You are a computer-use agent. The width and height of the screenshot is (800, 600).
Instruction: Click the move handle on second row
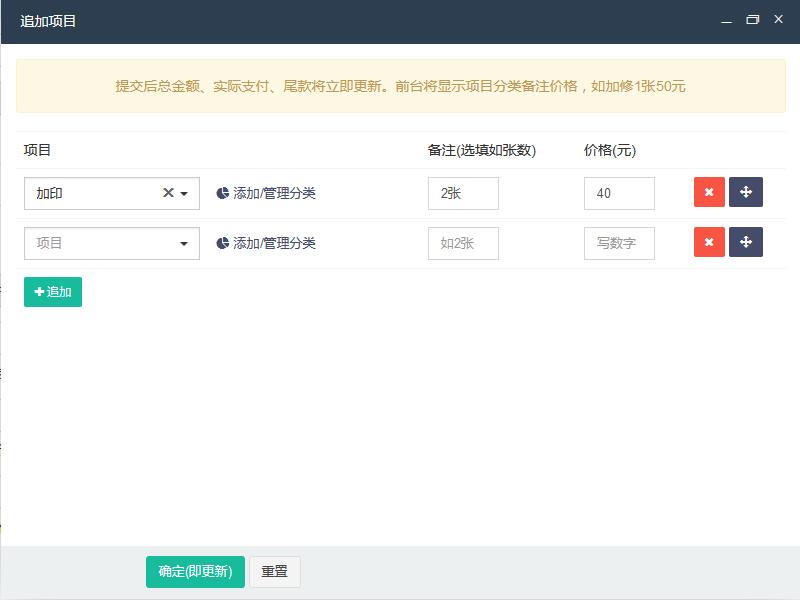point(745,243)
